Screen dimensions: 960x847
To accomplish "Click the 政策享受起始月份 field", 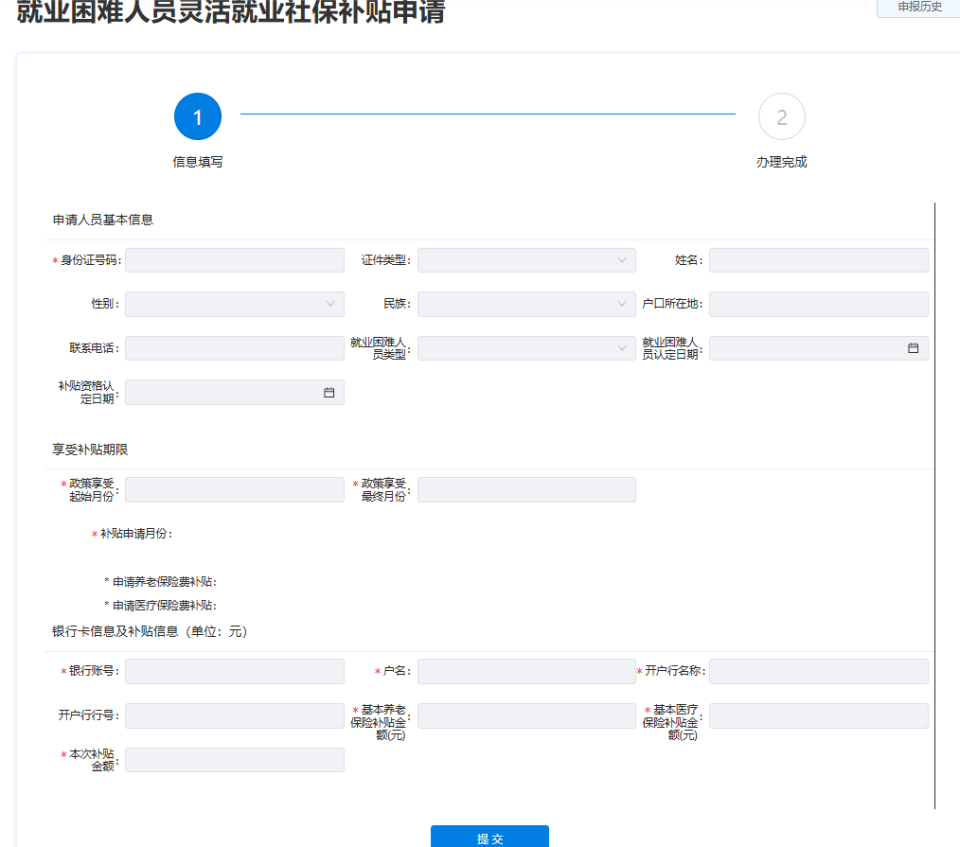I will [x=234, y=489].
